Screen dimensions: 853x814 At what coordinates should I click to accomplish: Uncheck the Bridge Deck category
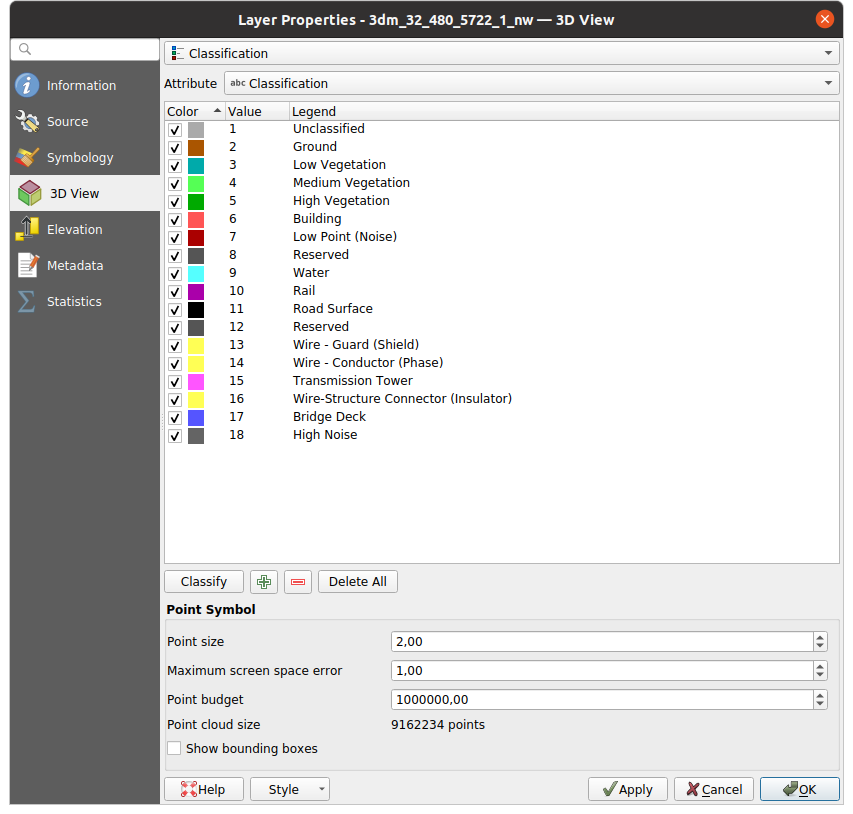175,418
